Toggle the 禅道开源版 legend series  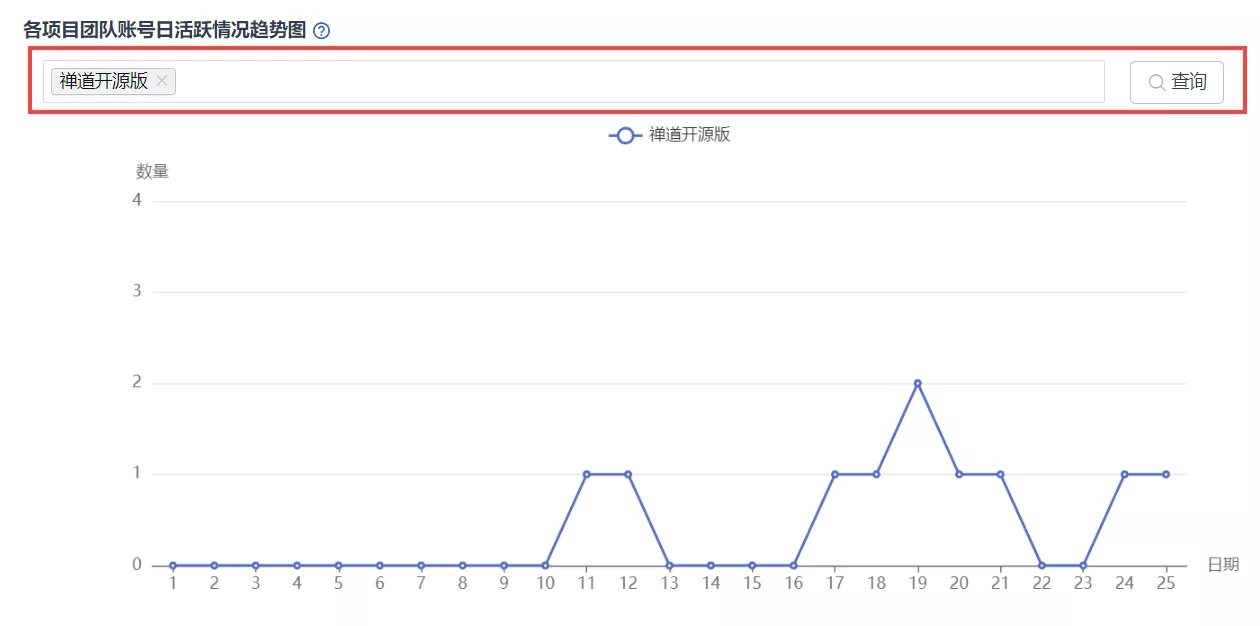669,135
